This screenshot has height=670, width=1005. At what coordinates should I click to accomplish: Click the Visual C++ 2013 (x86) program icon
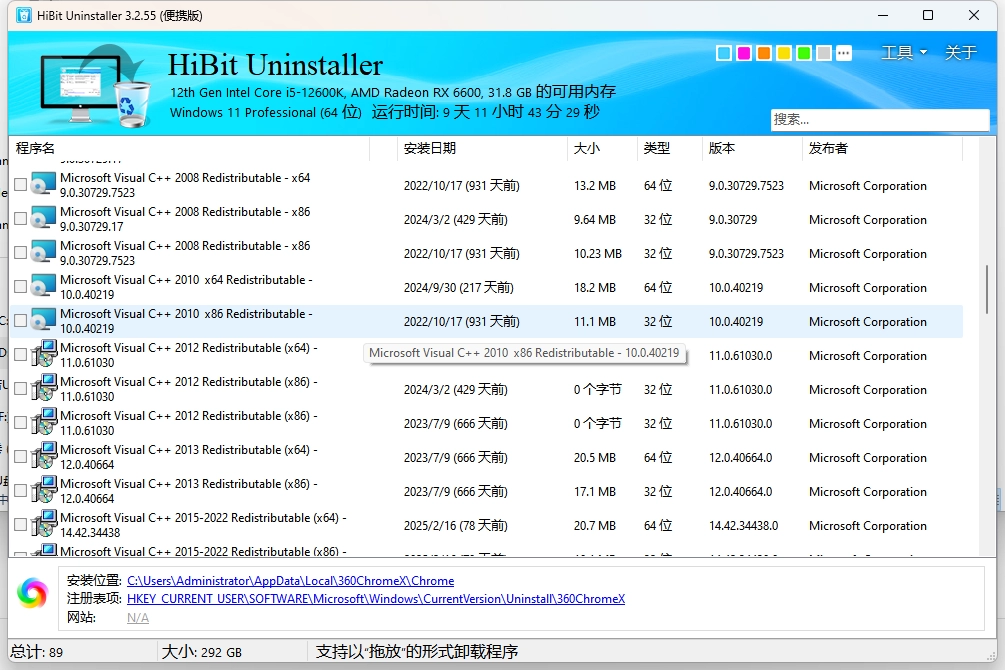coord(46,490)
